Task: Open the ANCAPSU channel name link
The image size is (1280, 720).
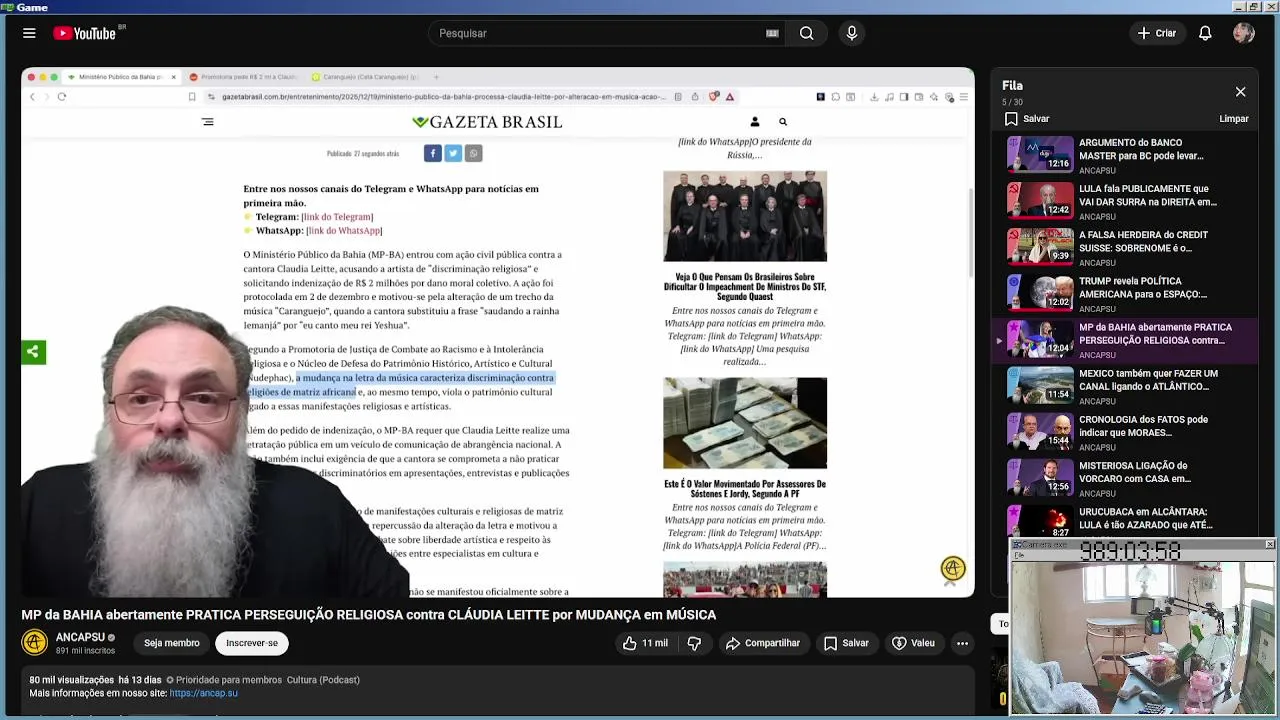Action: point(80,637)
